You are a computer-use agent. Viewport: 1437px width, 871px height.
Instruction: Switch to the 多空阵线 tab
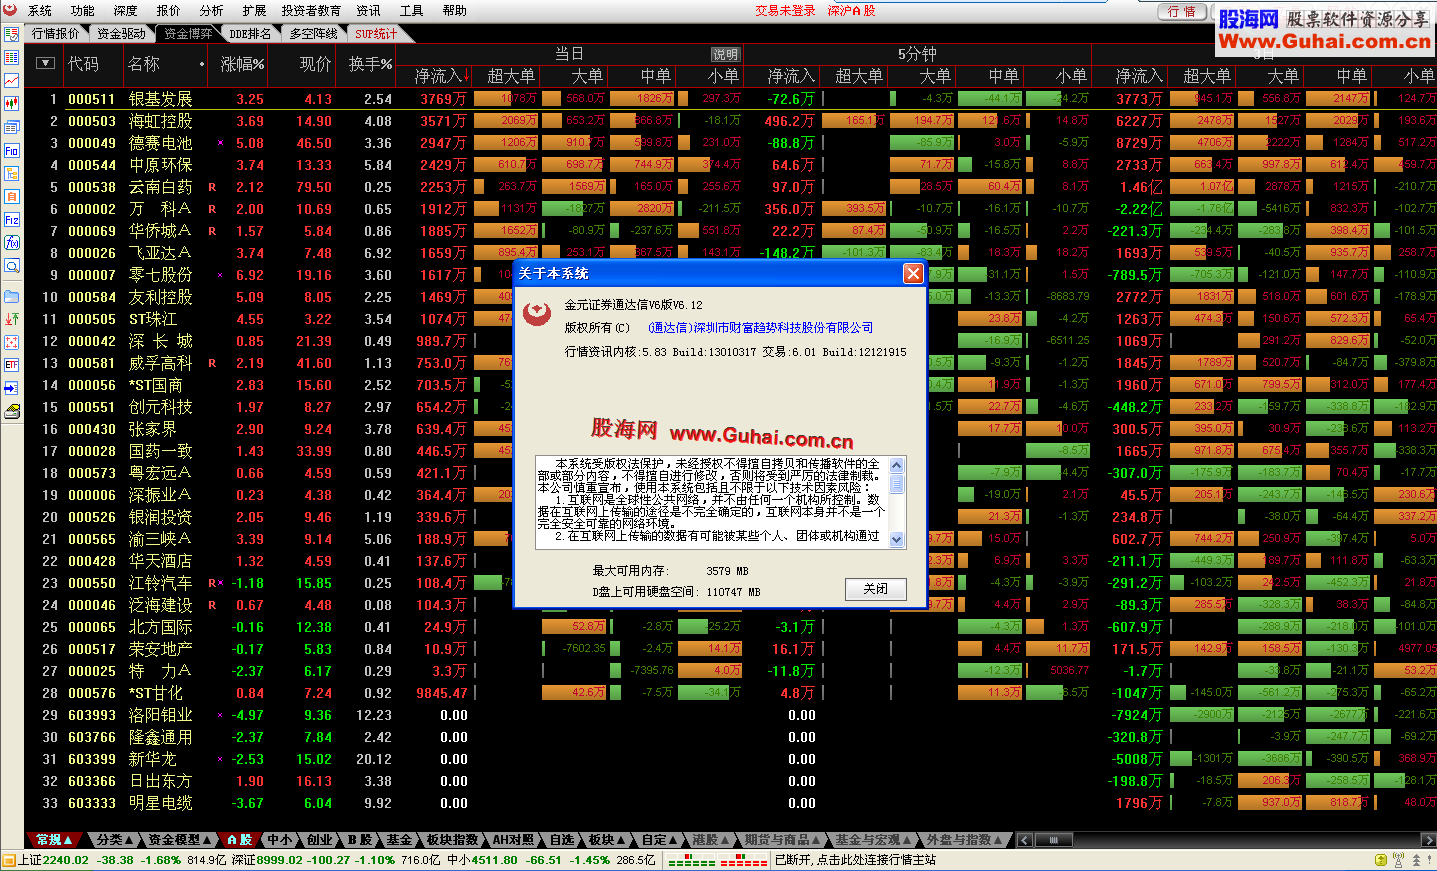click(x=314, y=34)
